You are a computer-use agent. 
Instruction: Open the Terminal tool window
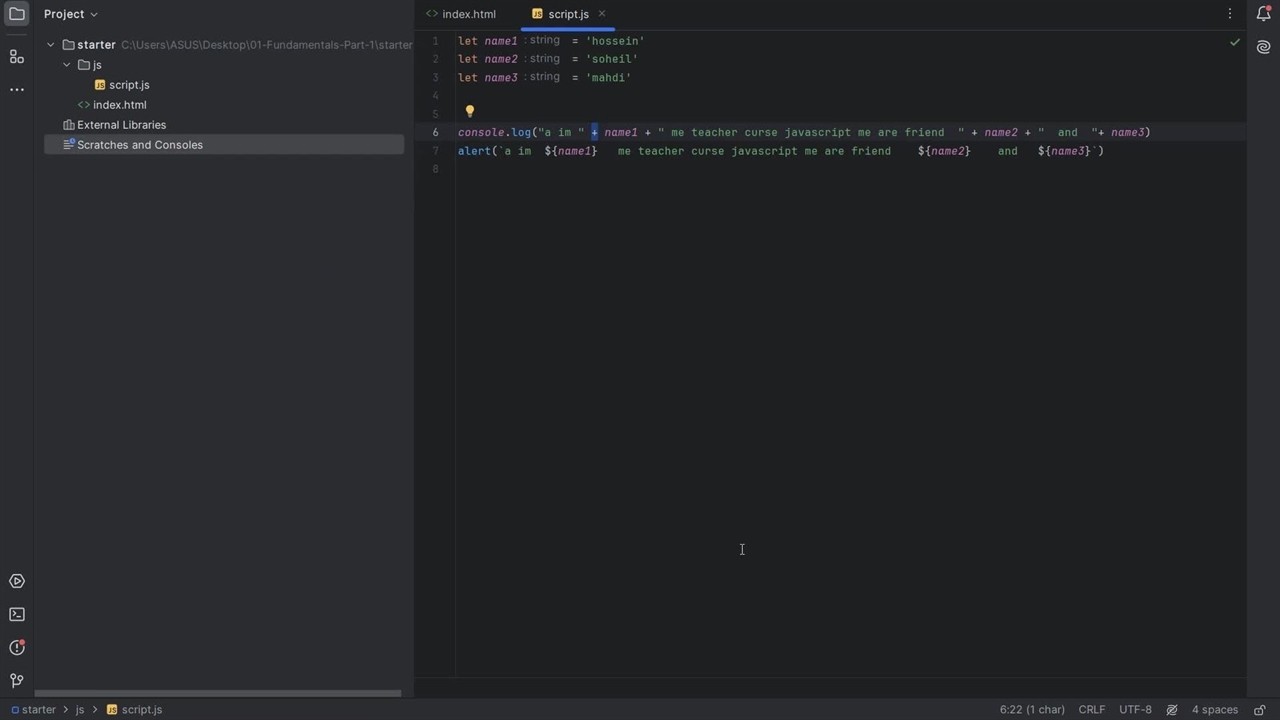click(x=17, y=615)
